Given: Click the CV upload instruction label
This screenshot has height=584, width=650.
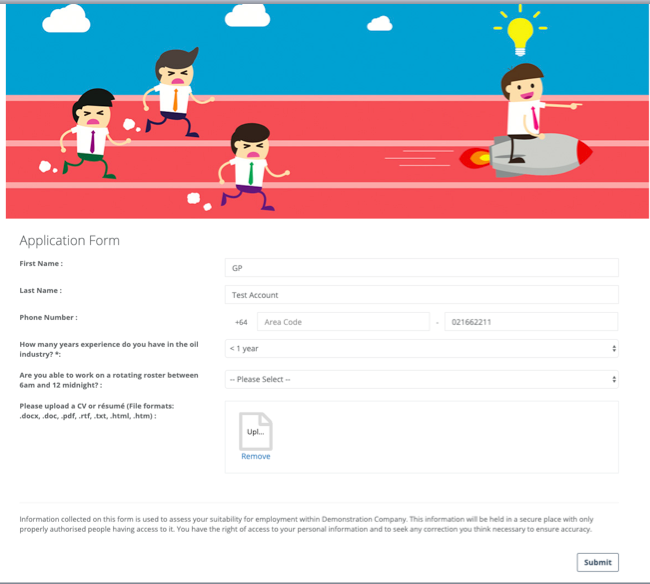Looking at the screenshot, I should click(x=97, y=411).
